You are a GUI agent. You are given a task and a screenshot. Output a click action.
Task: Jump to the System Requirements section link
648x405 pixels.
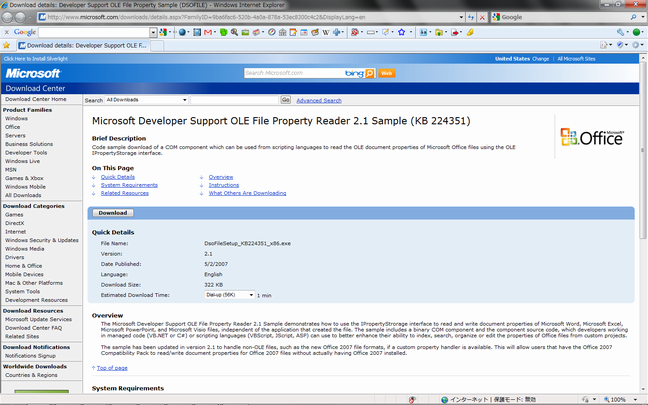click(129, 185)
